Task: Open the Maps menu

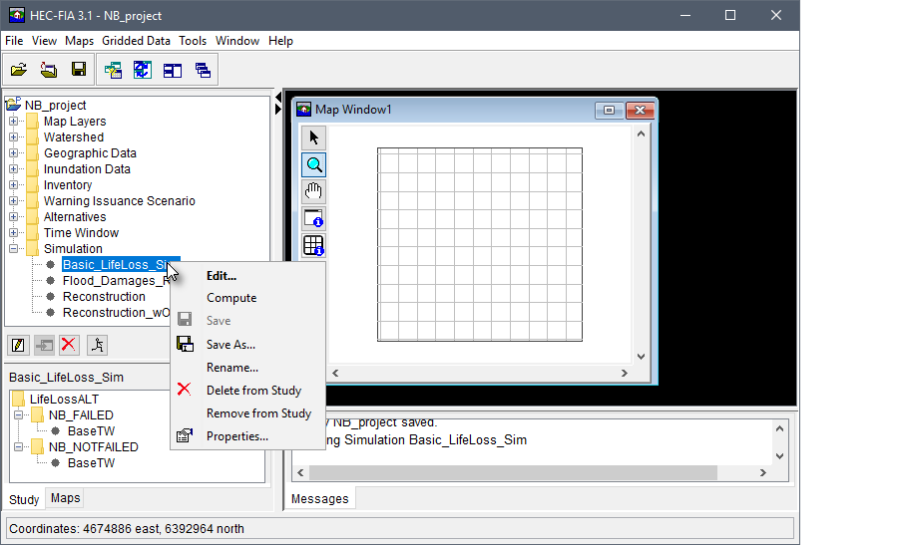Action: [x=79, y=41]
